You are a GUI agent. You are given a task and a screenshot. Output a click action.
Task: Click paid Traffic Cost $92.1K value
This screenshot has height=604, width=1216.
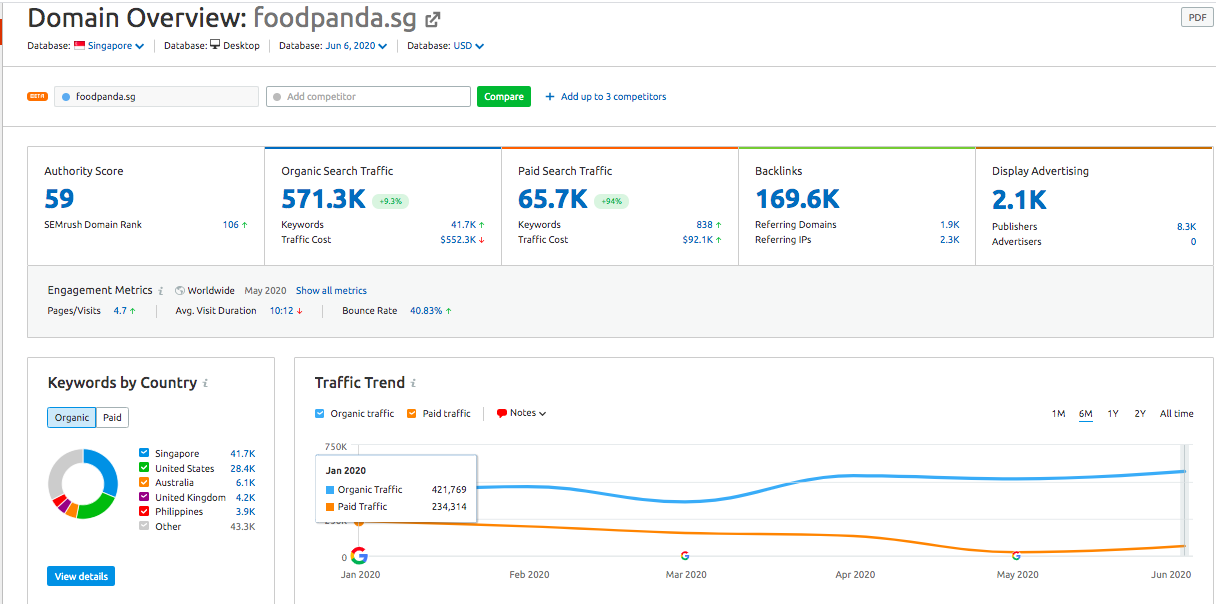pyautogui.click(x=698, y=240)
